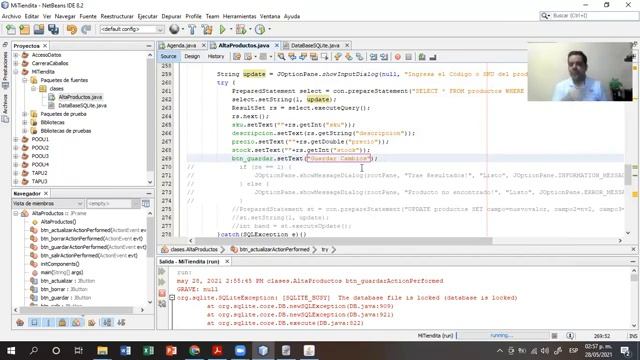
Task: Expand the POOU1 project node
Action: (16, 139)
